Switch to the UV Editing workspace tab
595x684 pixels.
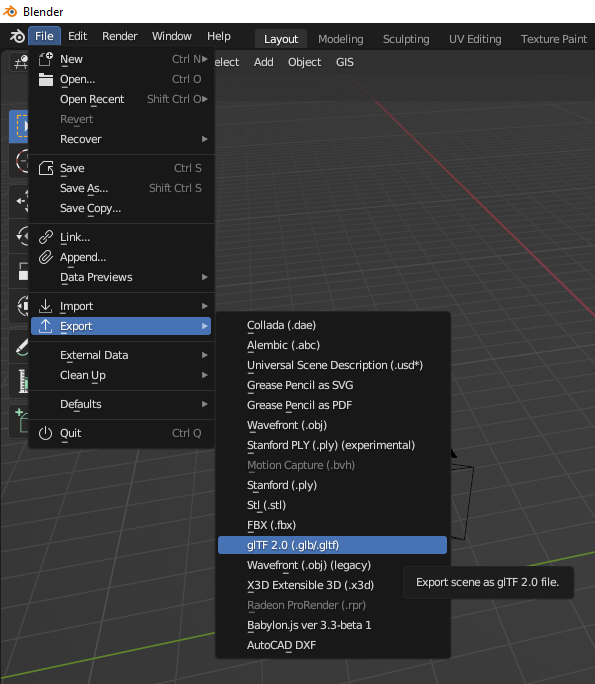[475, 39]
